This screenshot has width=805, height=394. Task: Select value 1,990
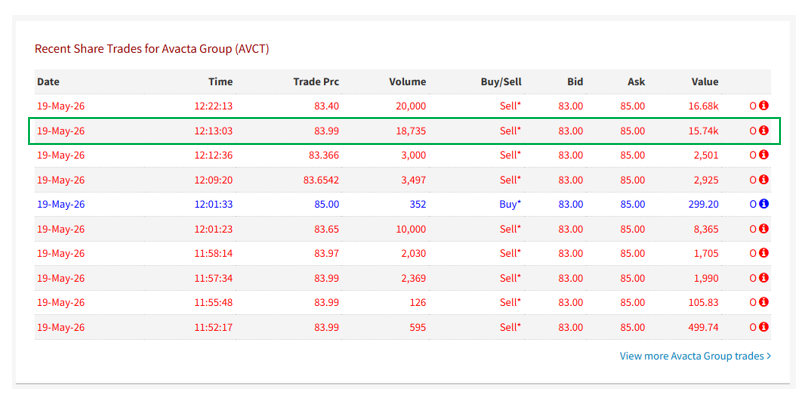[706, 278]
